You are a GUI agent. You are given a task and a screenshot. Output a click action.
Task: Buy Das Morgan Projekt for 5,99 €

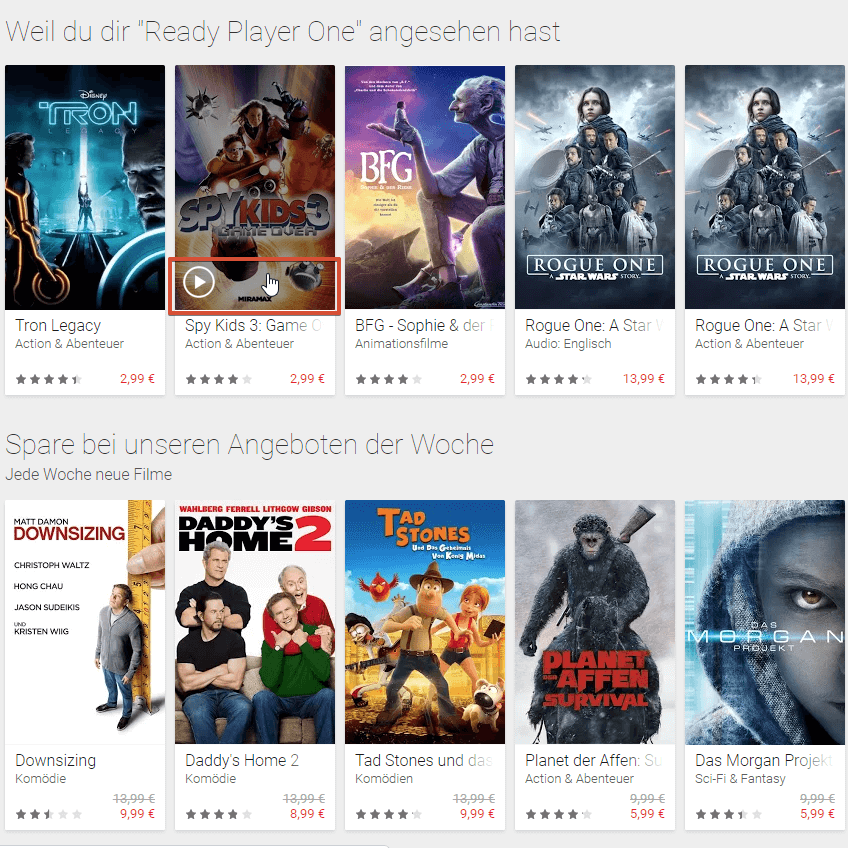point(817,813)
